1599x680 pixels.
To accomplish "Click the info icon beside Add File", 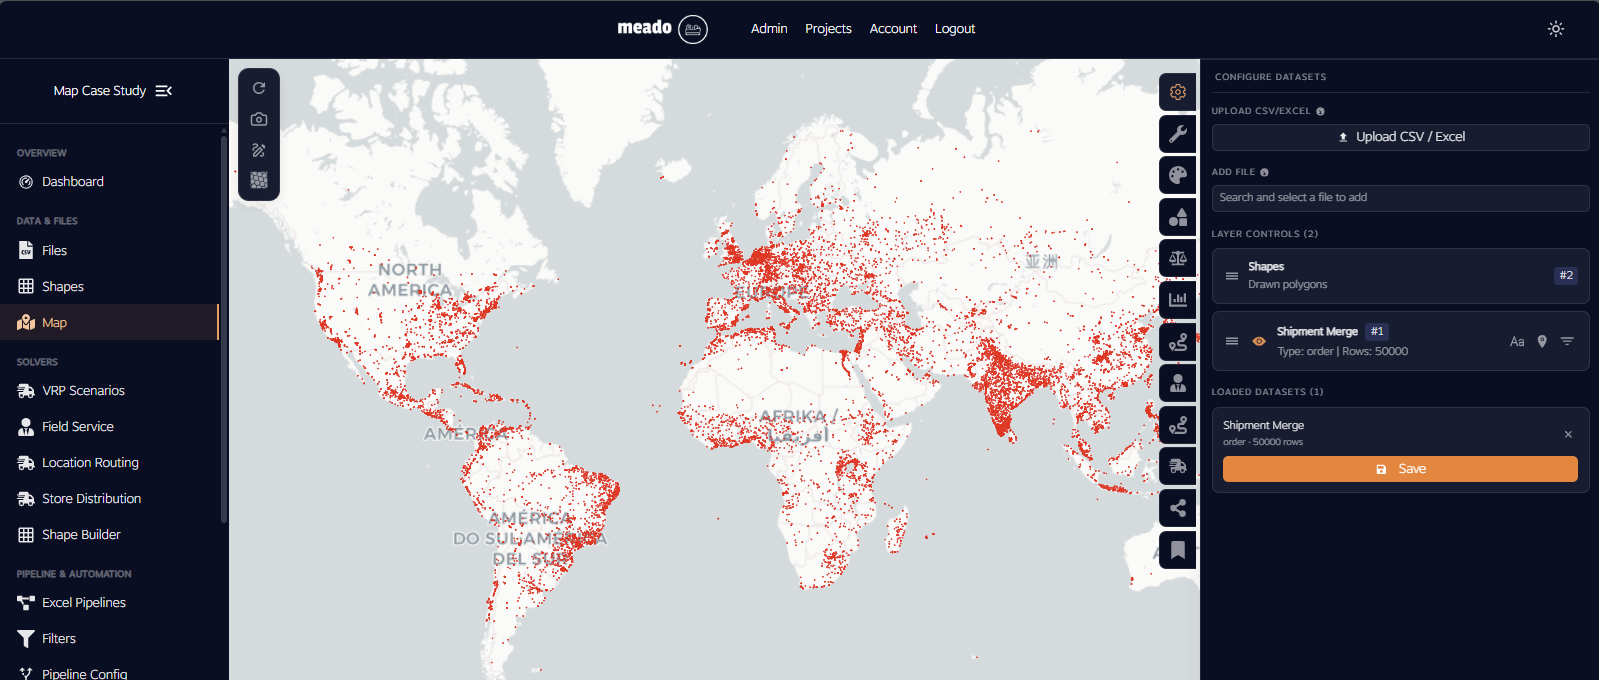I will (1264, 172).
